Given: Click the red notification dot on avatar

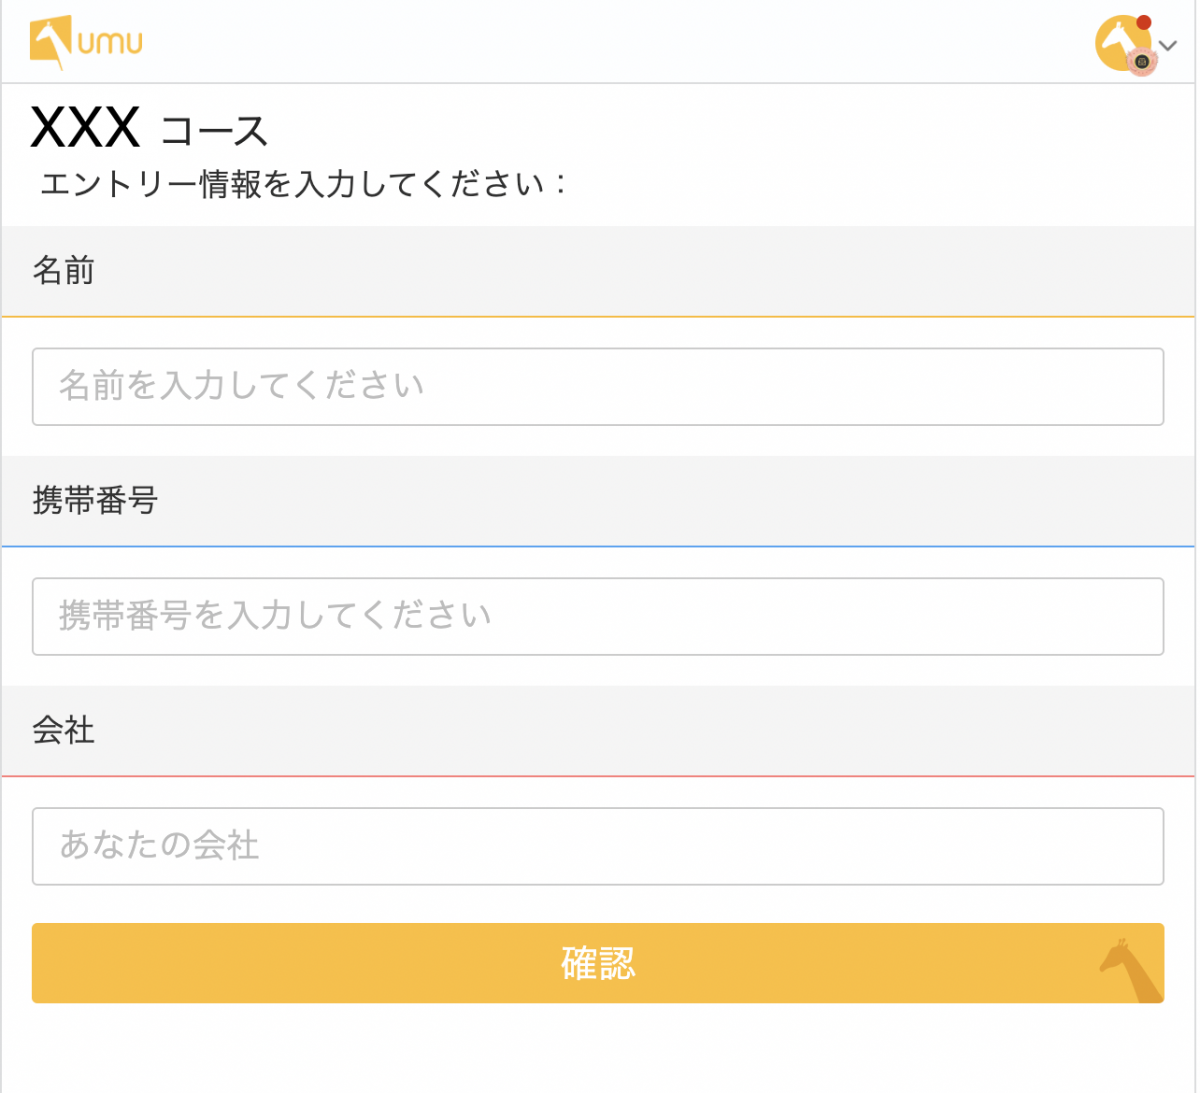Looking at the screenshot, I should coord(1144,22).
